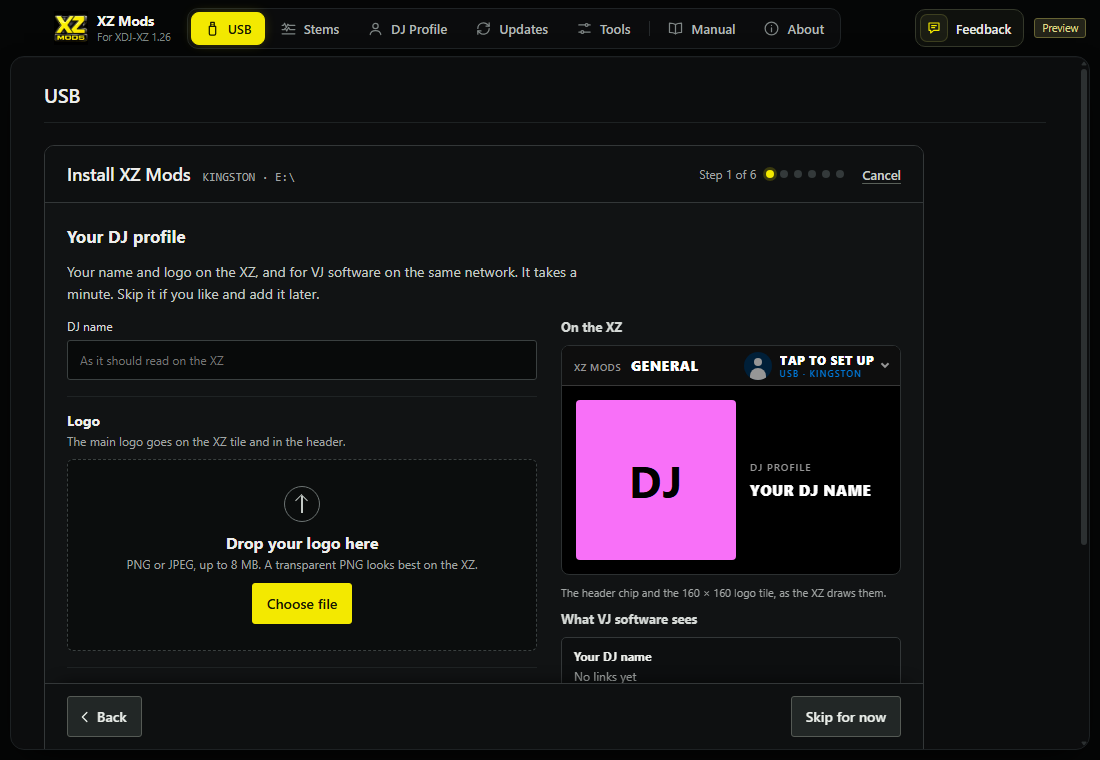Click the 'Drop your logo here' text

(x=302, y=544)
